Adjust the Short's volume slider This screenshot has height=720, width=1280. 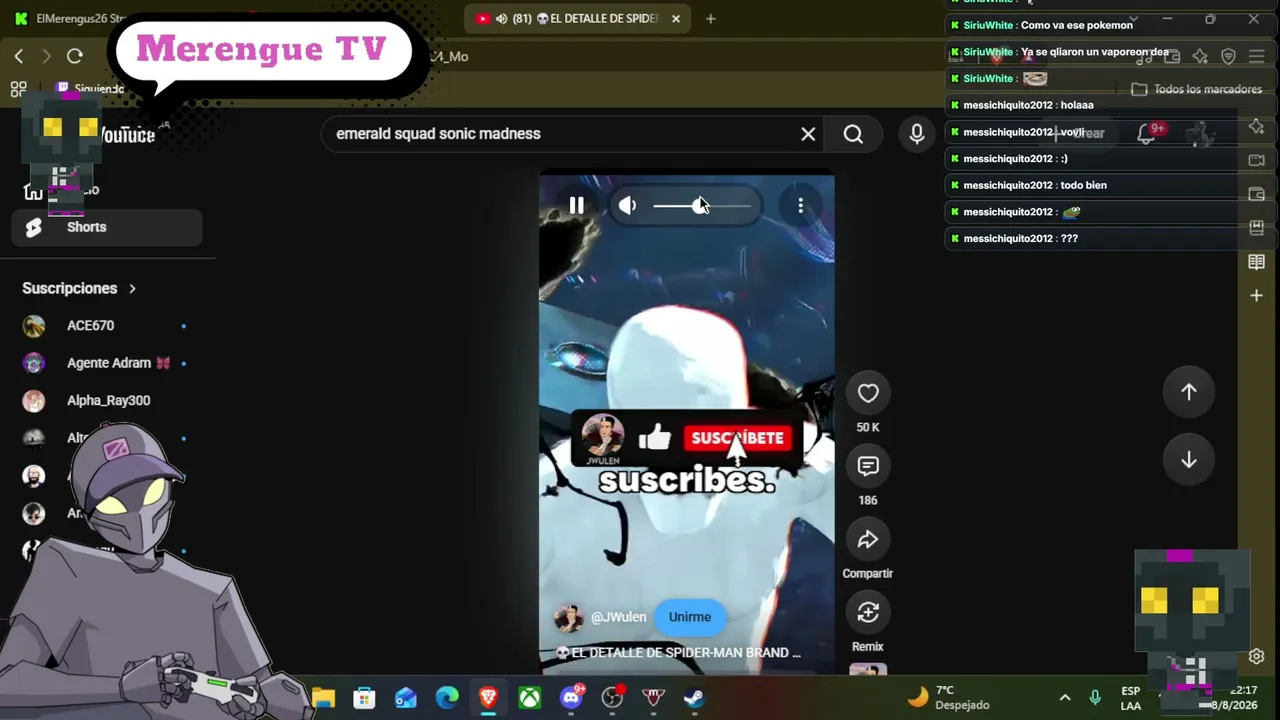click(x=701, y=206)
